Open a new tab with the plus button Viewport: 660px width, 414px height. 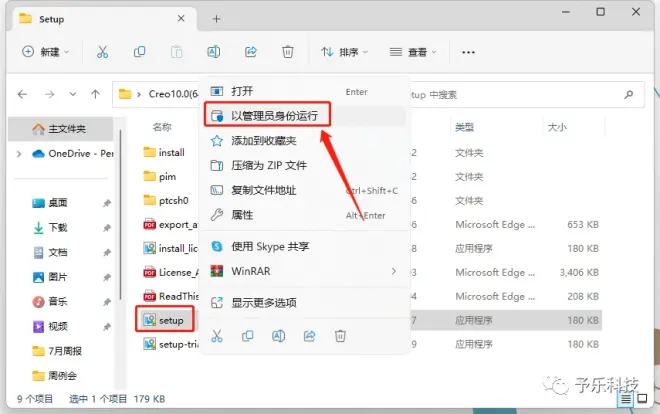[216, 19]
